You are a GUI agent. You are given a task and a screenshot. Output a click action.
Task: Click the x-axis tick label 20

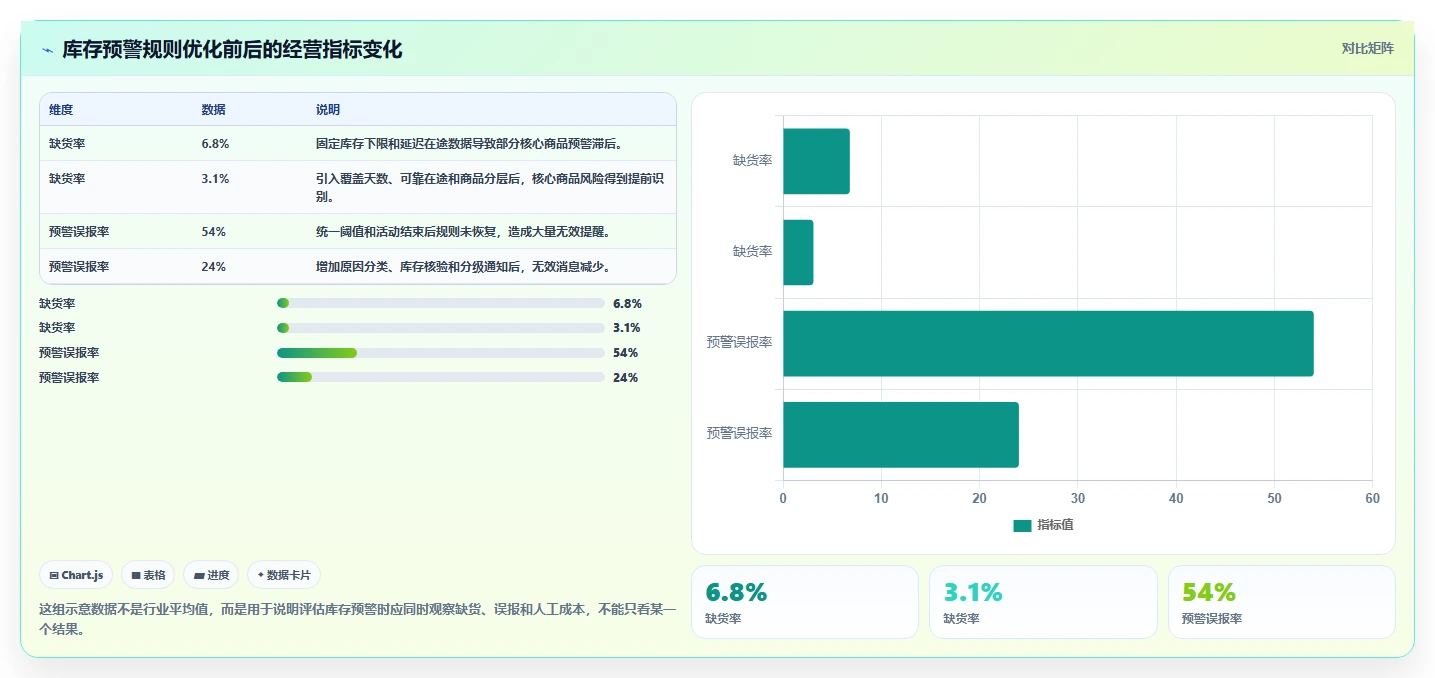tap(979, 498)
